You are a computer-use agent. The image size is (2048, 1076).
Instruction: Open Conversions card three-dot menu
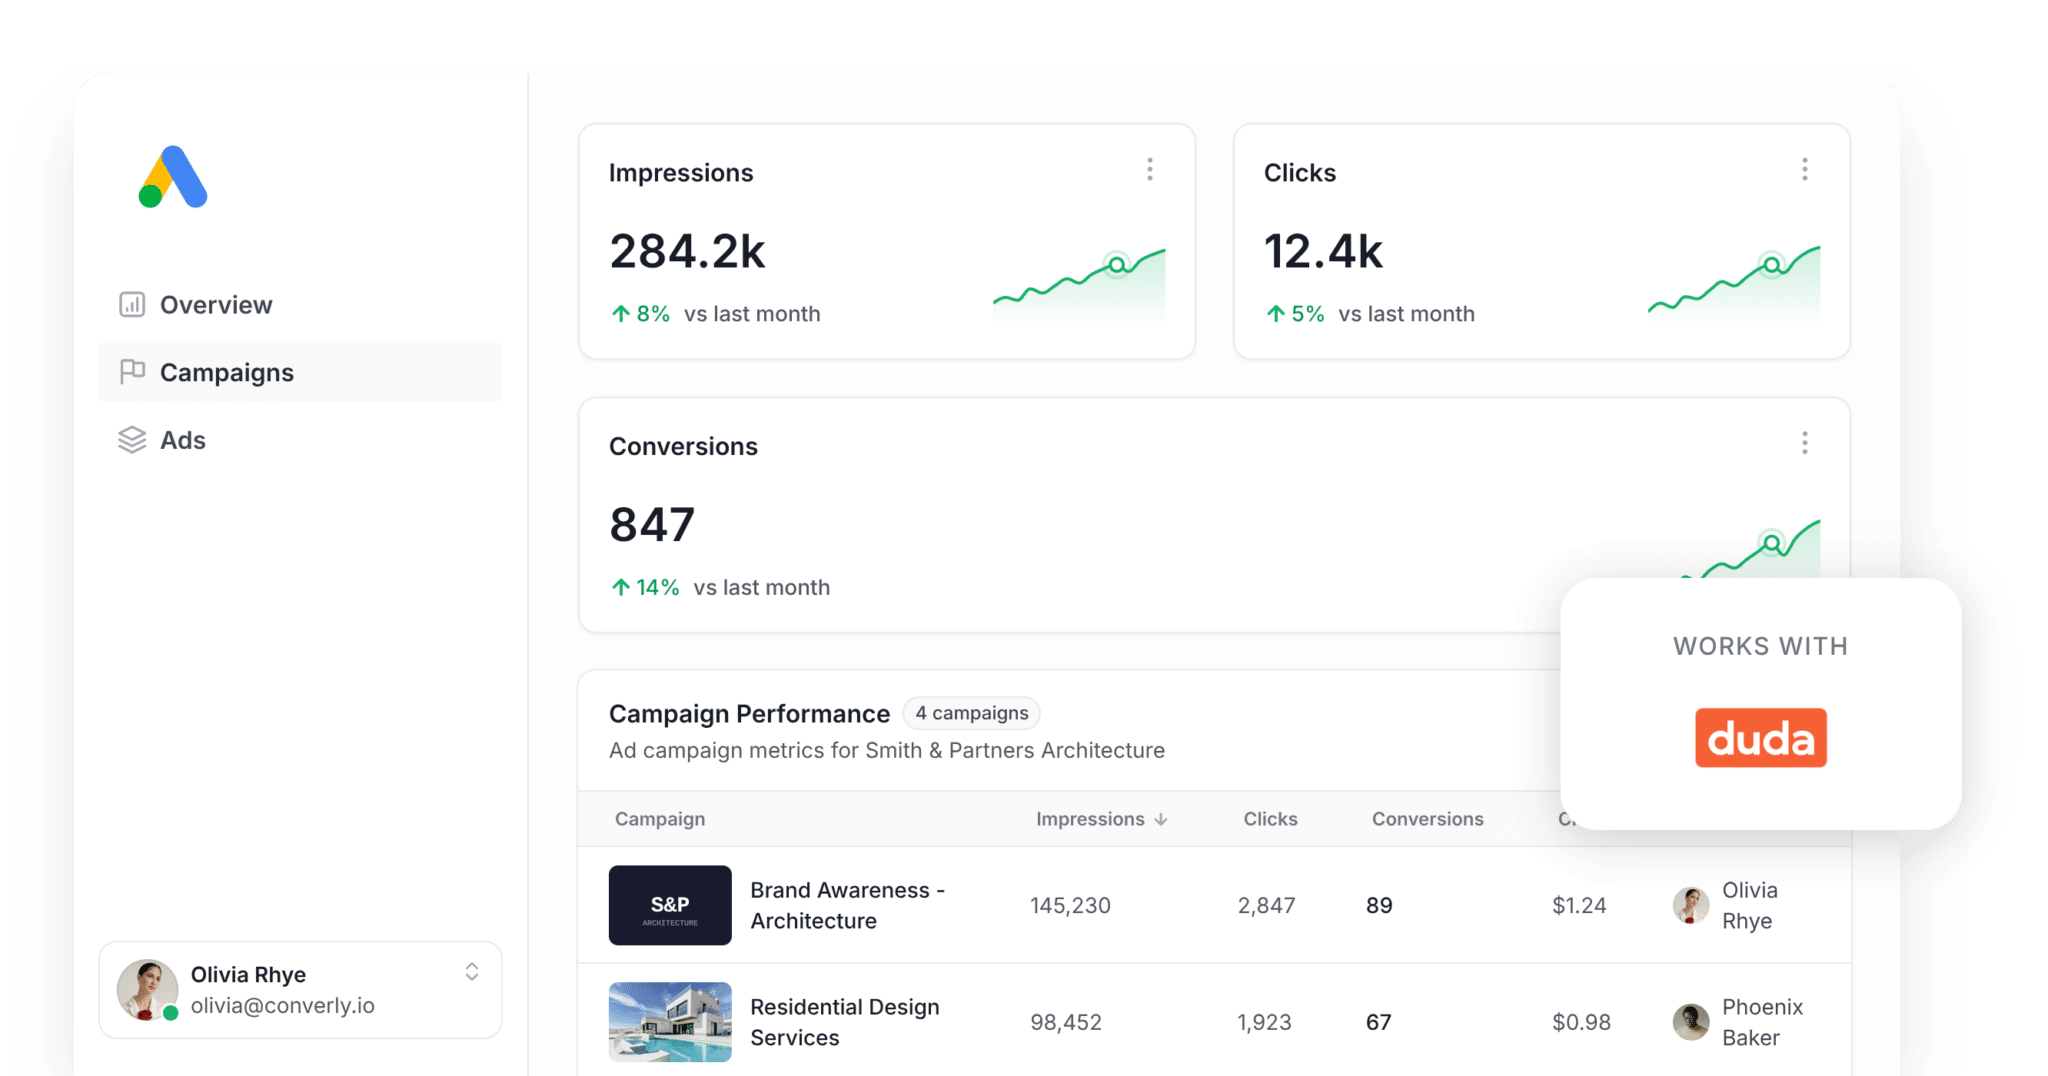point(1805,443)
